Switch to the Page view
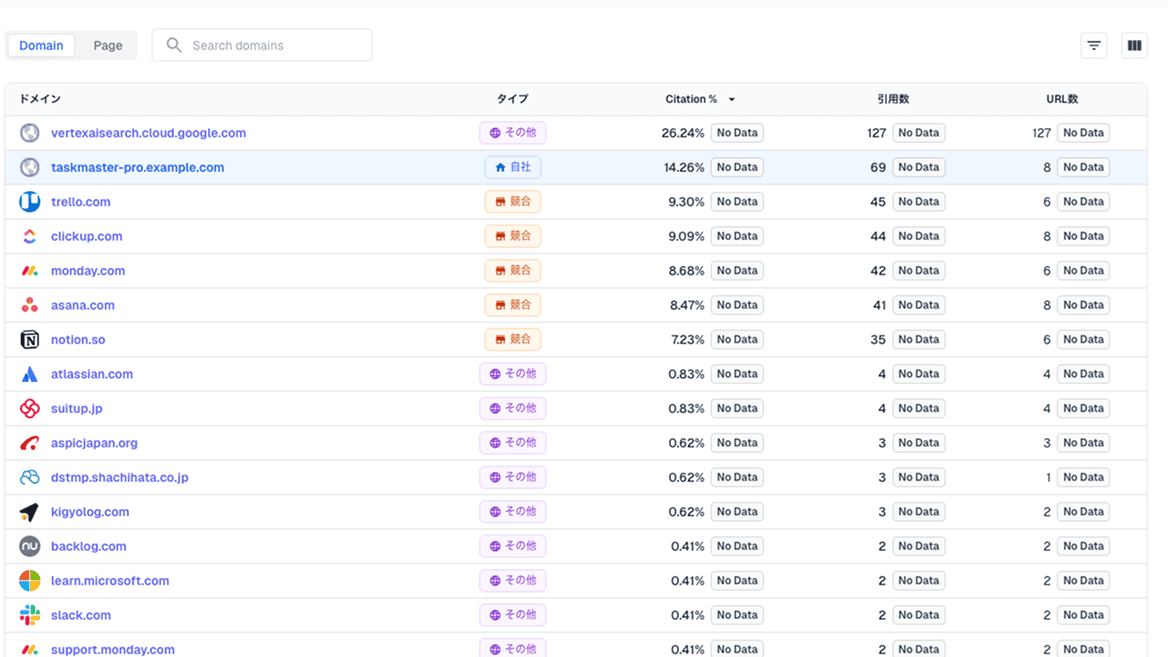The width and height of the screenshot is (1168, 657). coord(108,45)
